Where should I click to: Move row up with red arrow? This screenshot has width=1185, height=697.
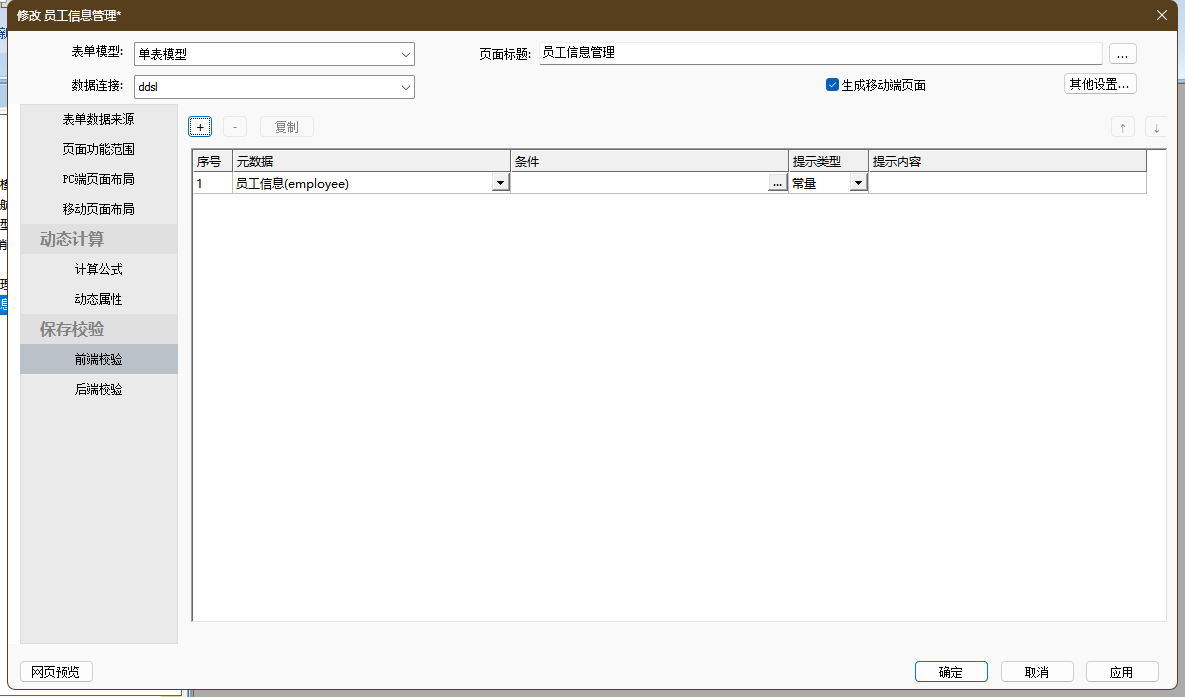1122,127
